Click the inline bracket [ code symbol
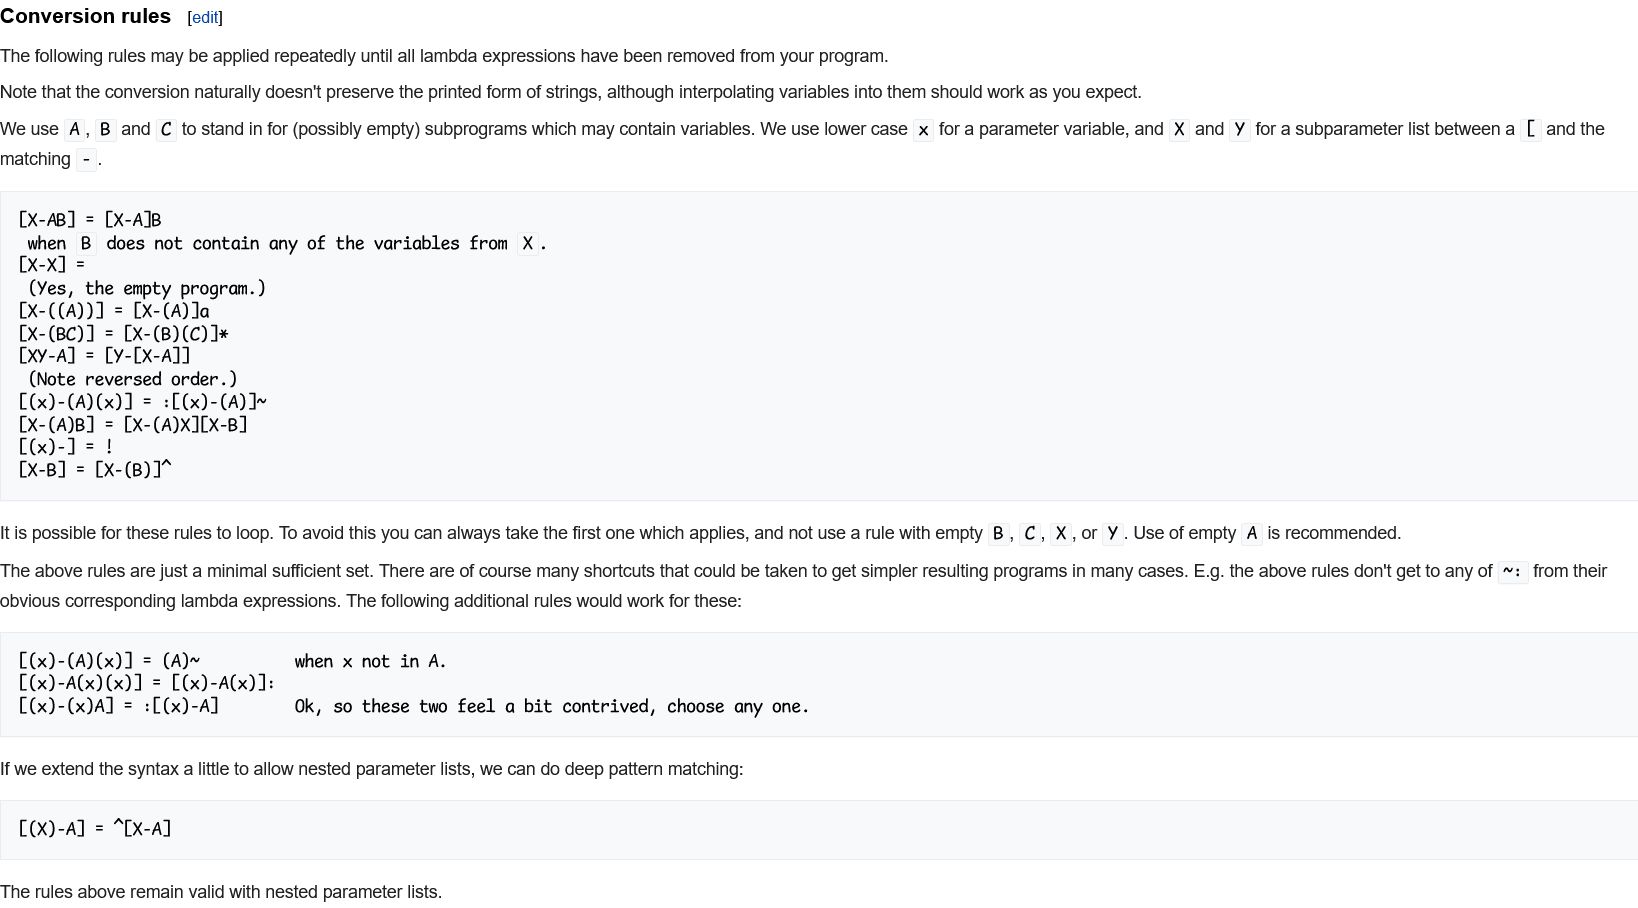This screenshot has height=908, width=1638. click(1531, 130)
